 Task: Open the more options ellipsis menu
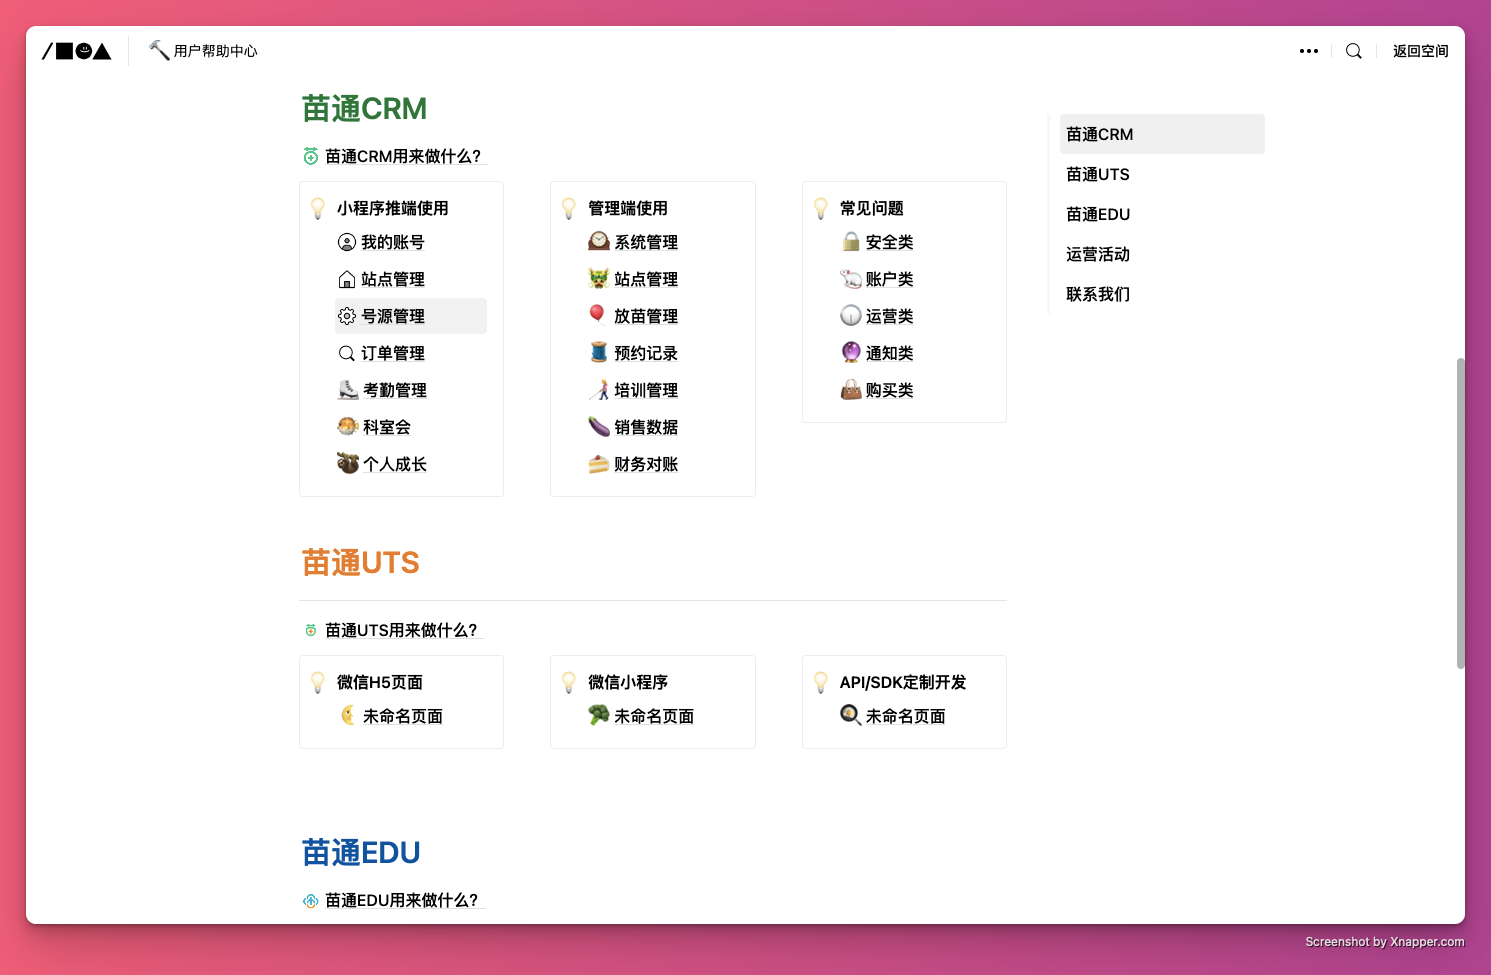(1309, 51)
